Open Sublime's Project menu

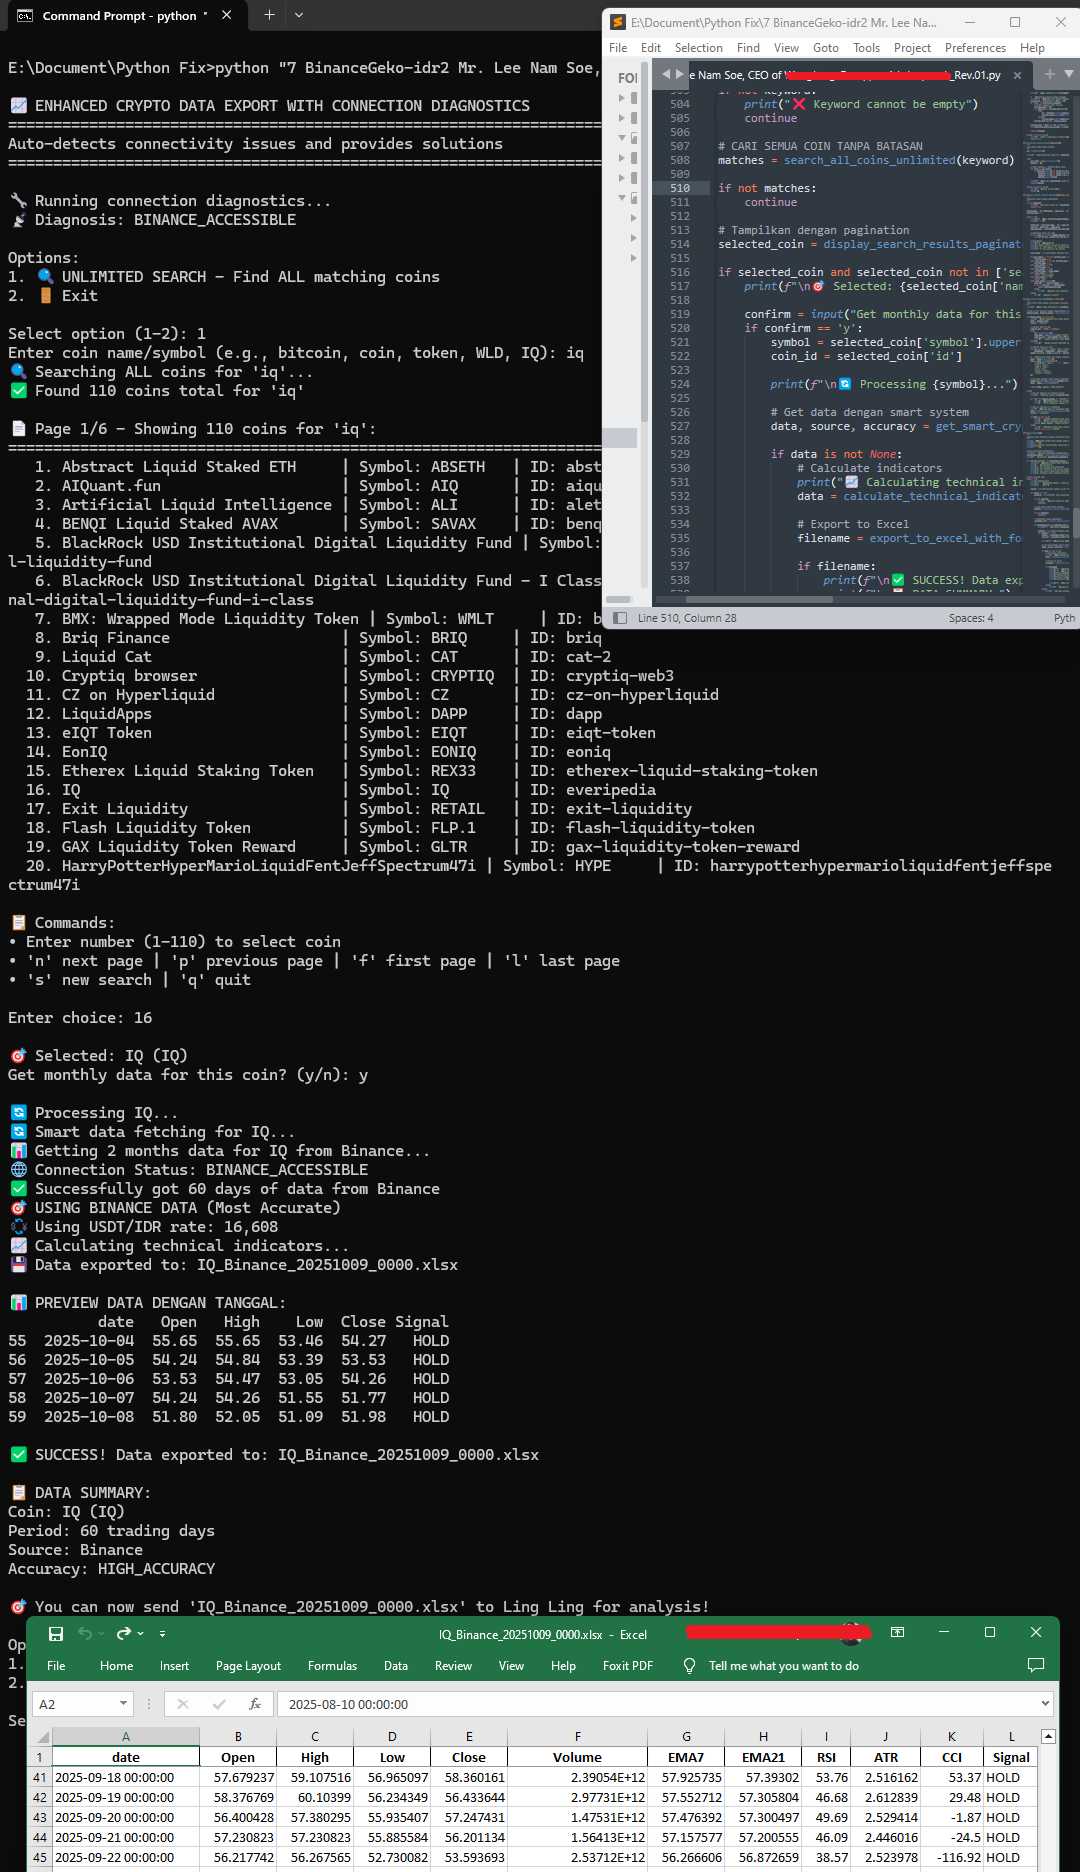point(912,47)
